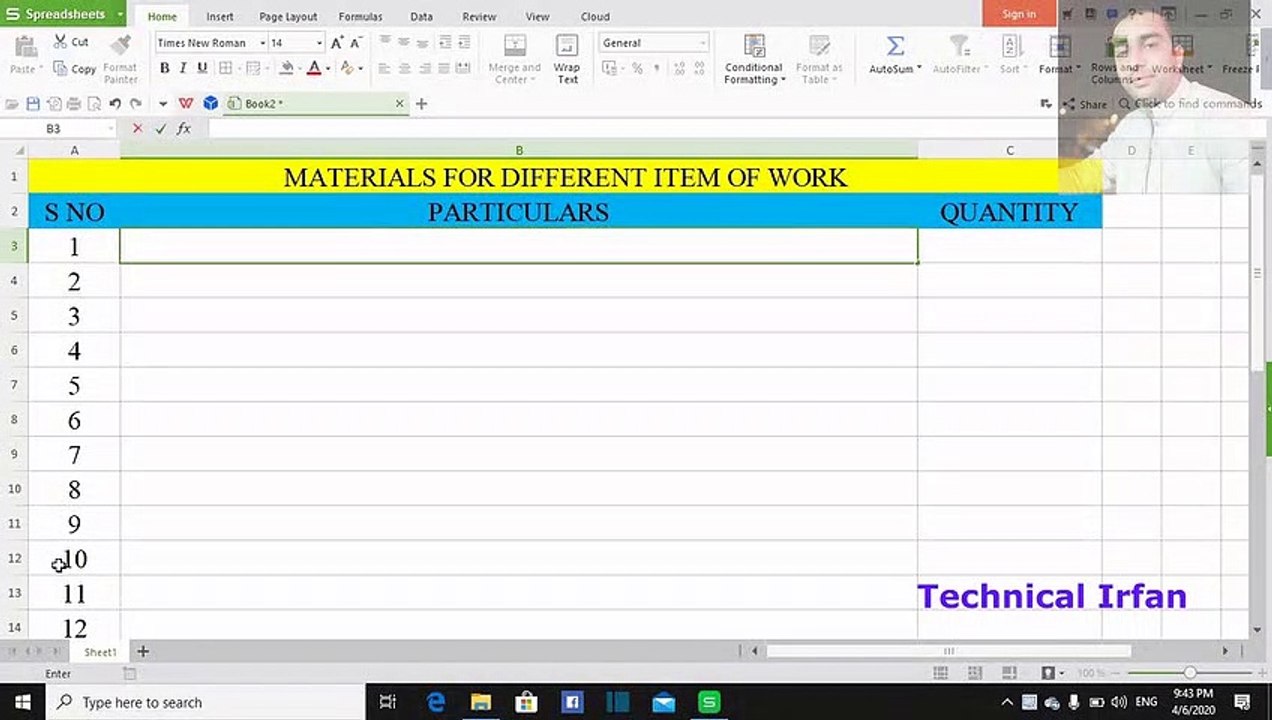Apply percent style format
1272x720 pixels.
tap(637, 68)
